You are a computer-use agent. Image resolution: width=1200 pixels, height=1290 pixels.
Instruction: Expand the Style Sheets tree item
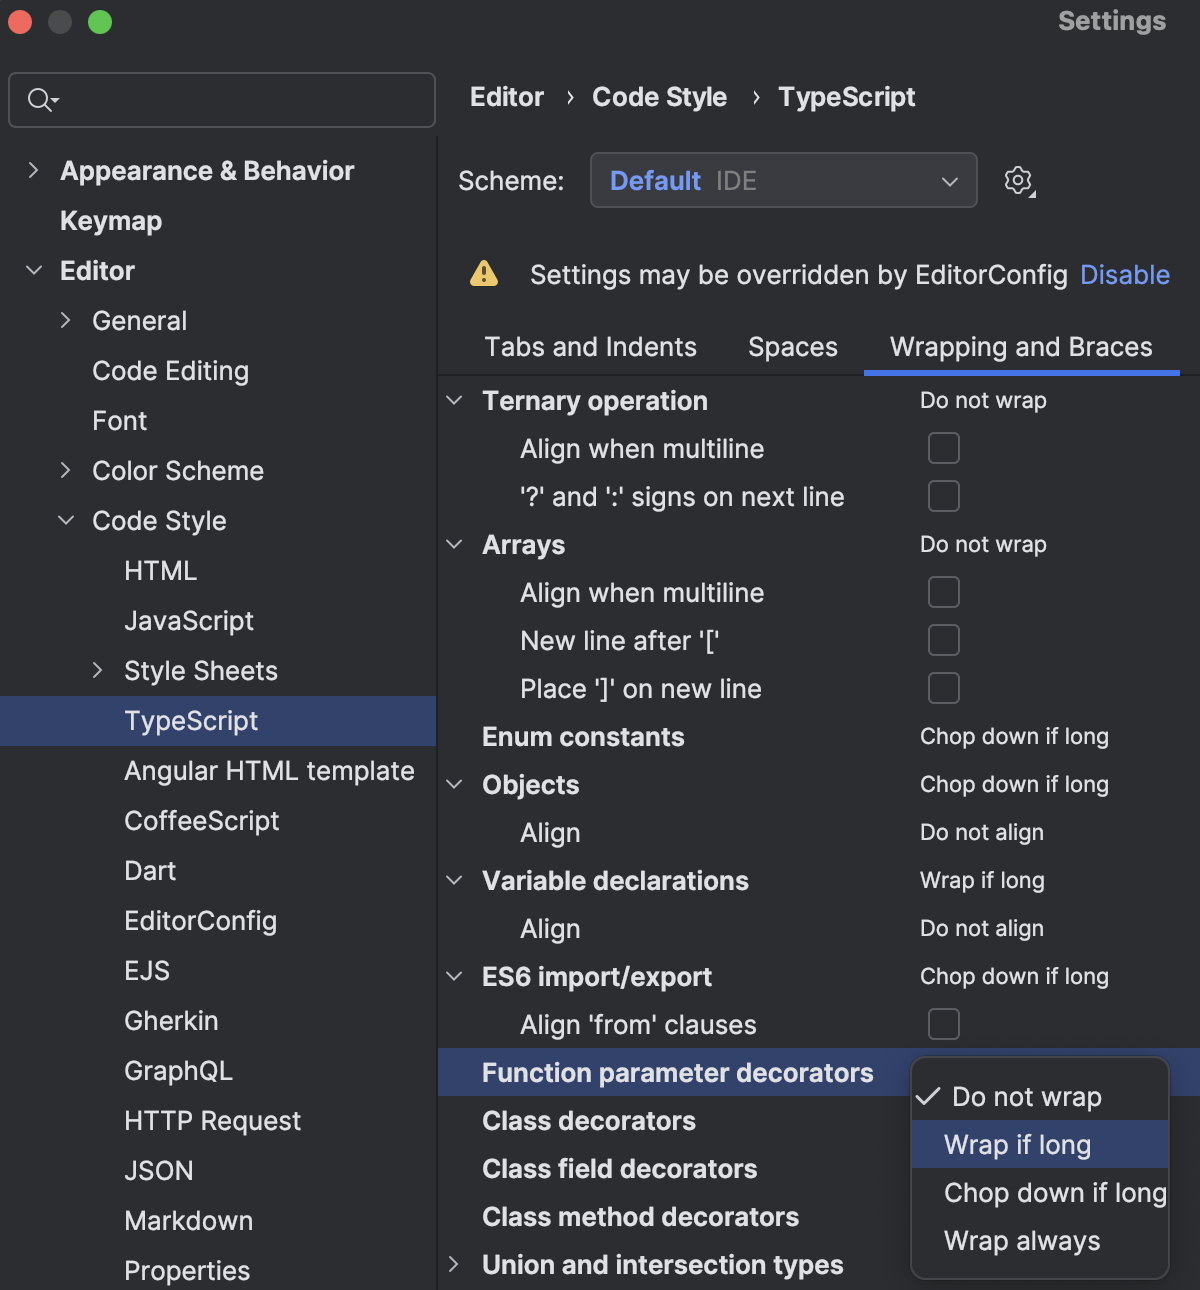[97, 670]
